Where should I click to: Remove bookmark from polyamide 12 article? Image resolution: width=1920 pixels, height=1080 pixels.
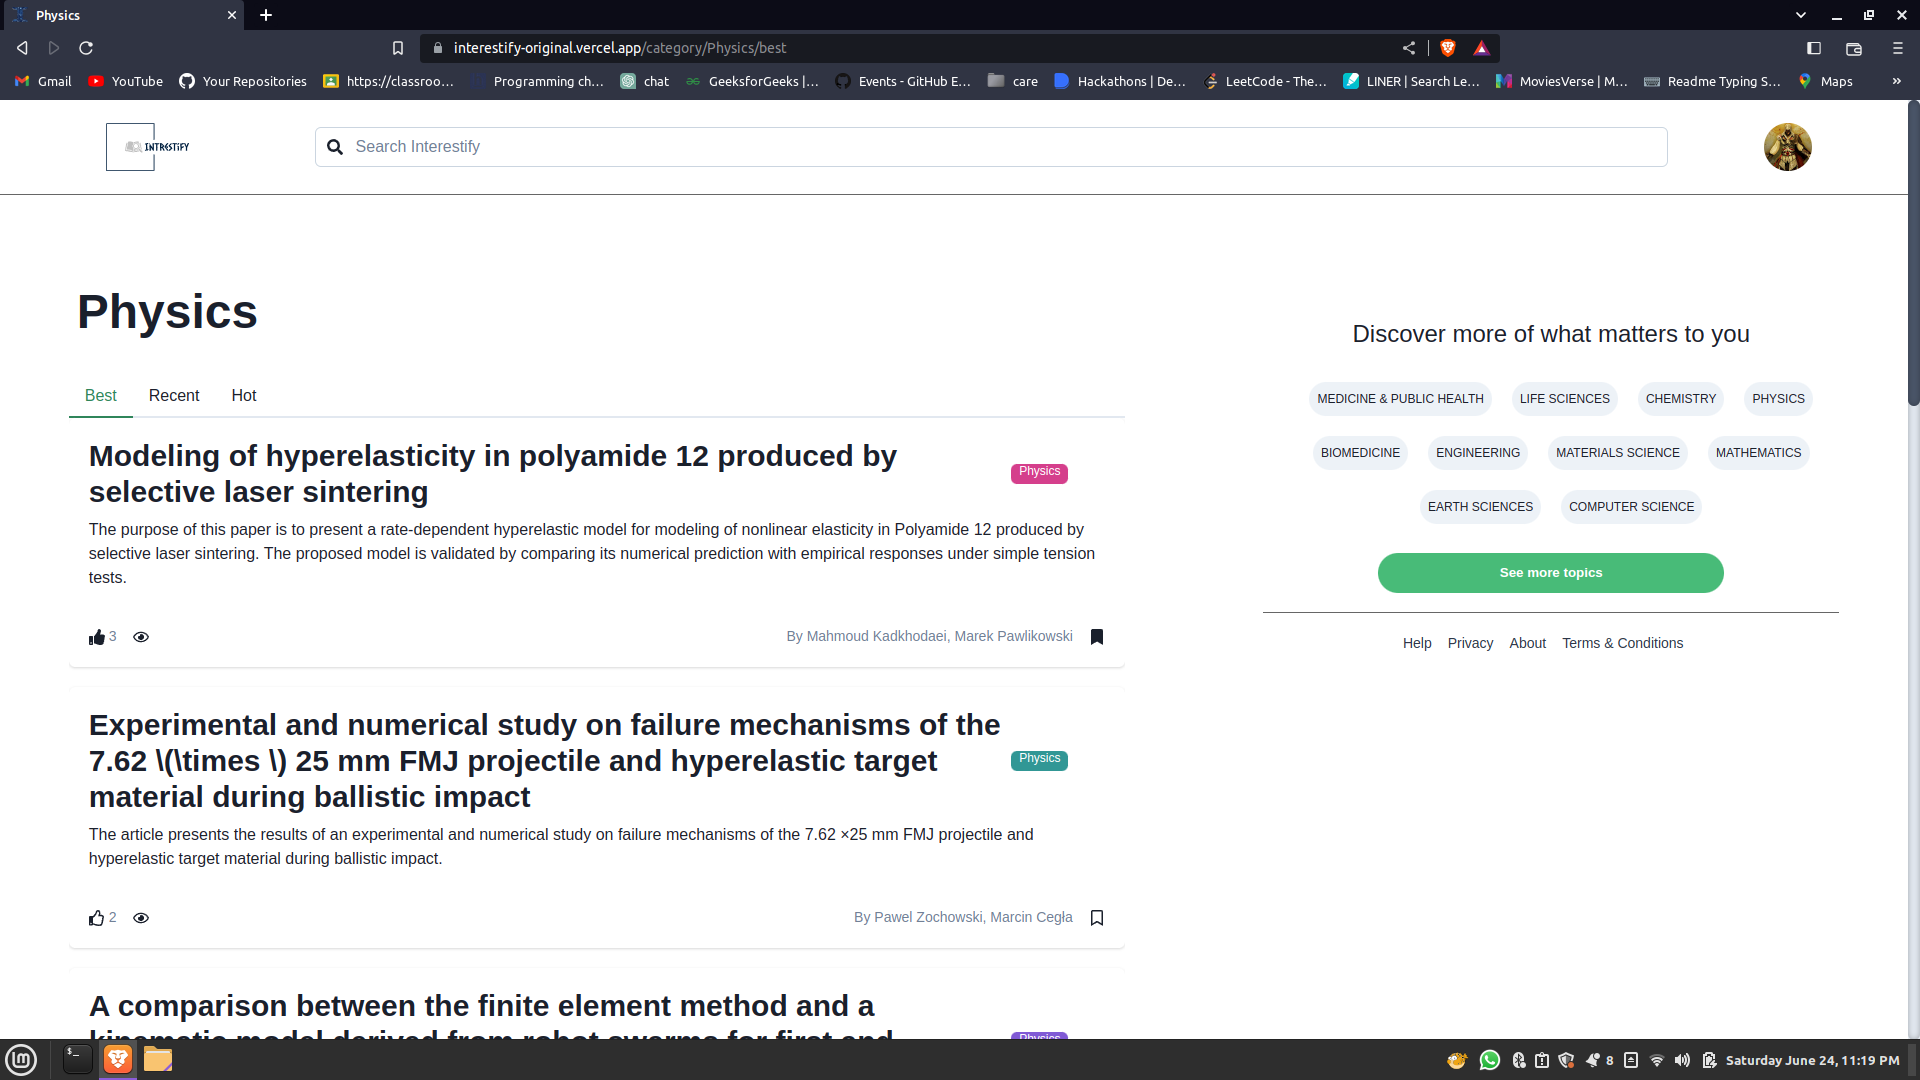tap(1097, 637)
